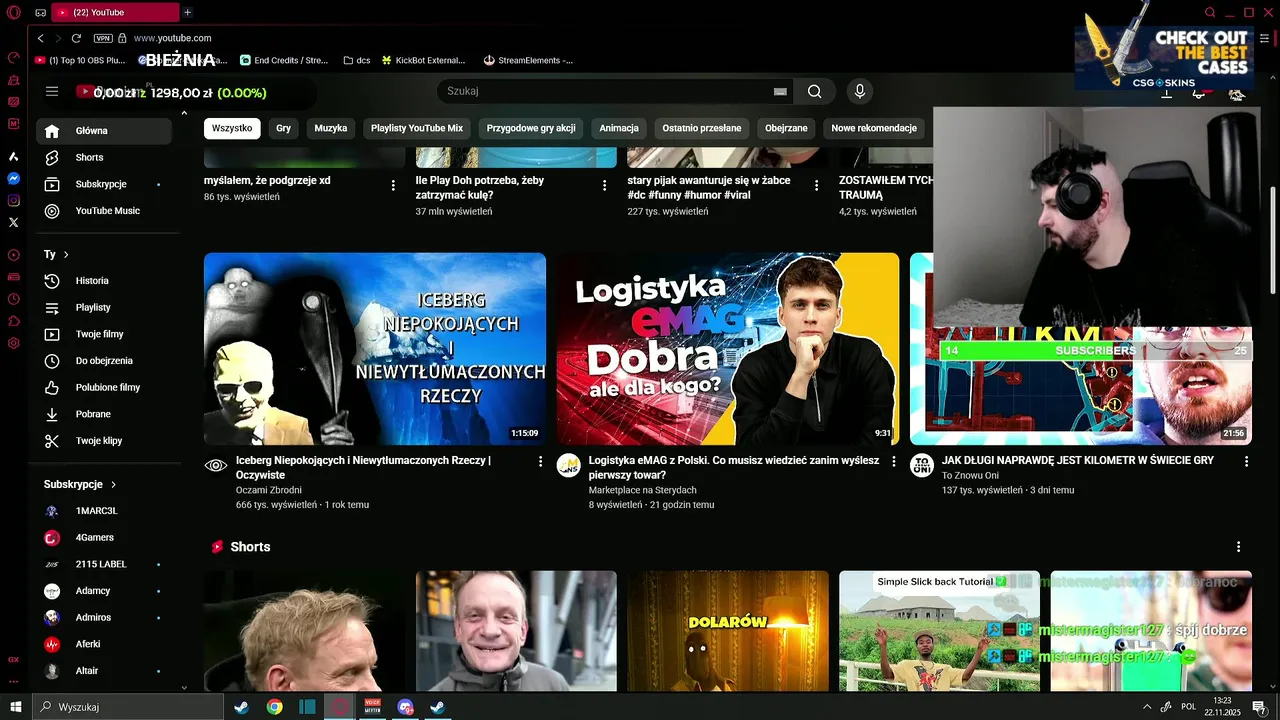Open Discord from the Windows taskbar

[405, 707]
